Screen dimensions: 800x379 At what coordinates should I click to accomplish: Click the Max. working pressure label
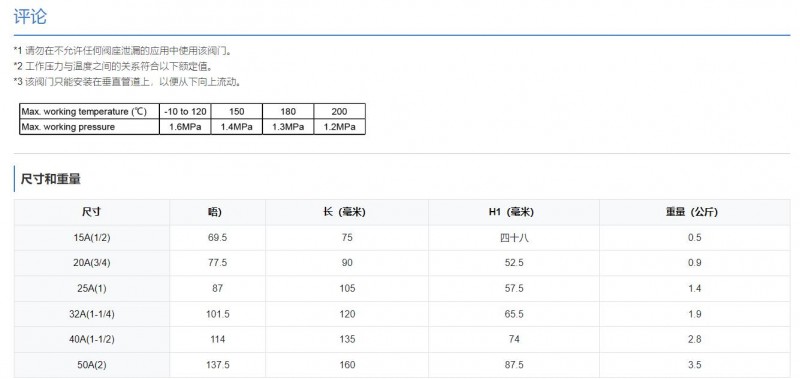pyautogui.click(x=68, y=127)
